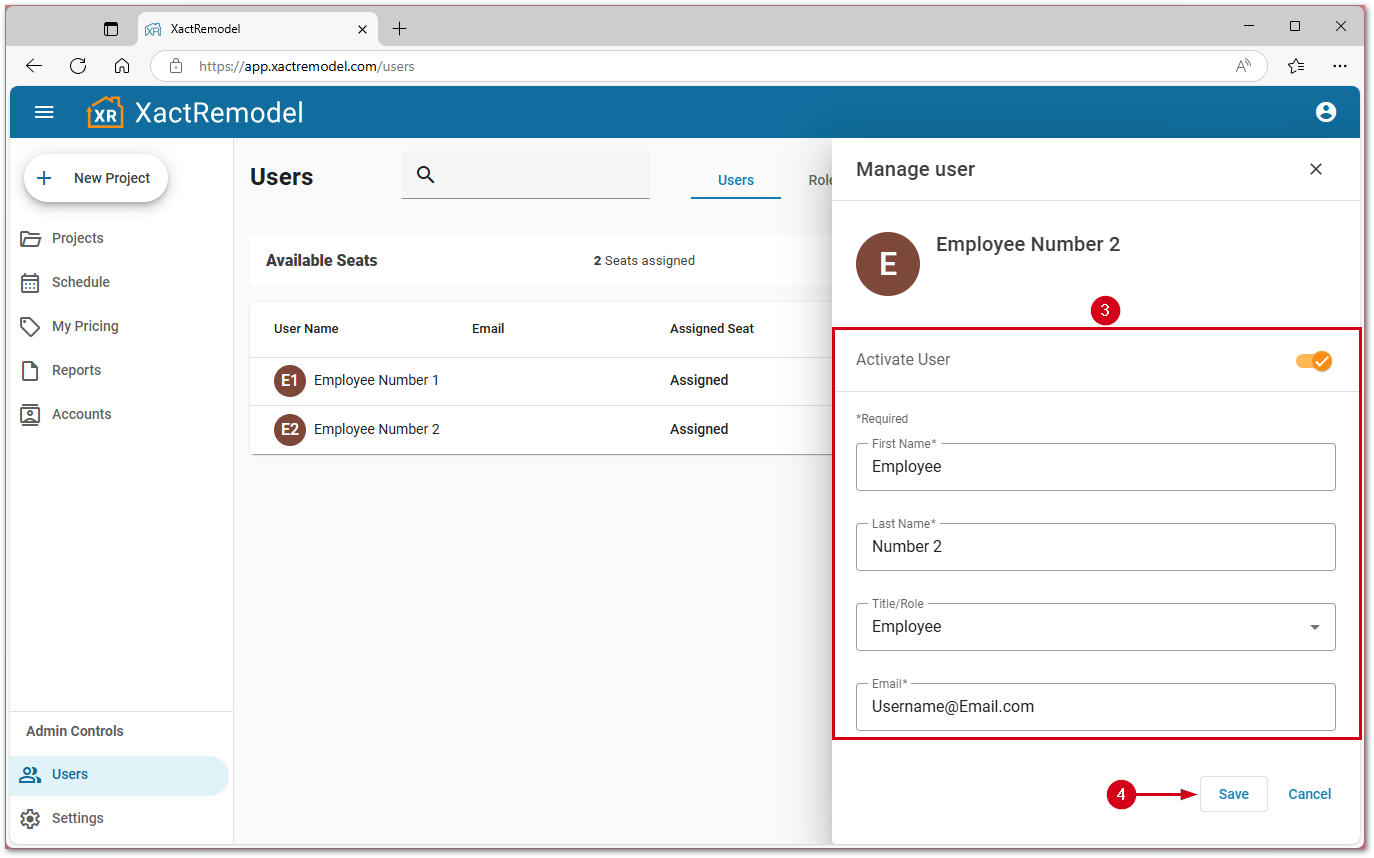Refresh the browser page
1374x858 pixels.
pyautogui.click(x=78, y=66)
